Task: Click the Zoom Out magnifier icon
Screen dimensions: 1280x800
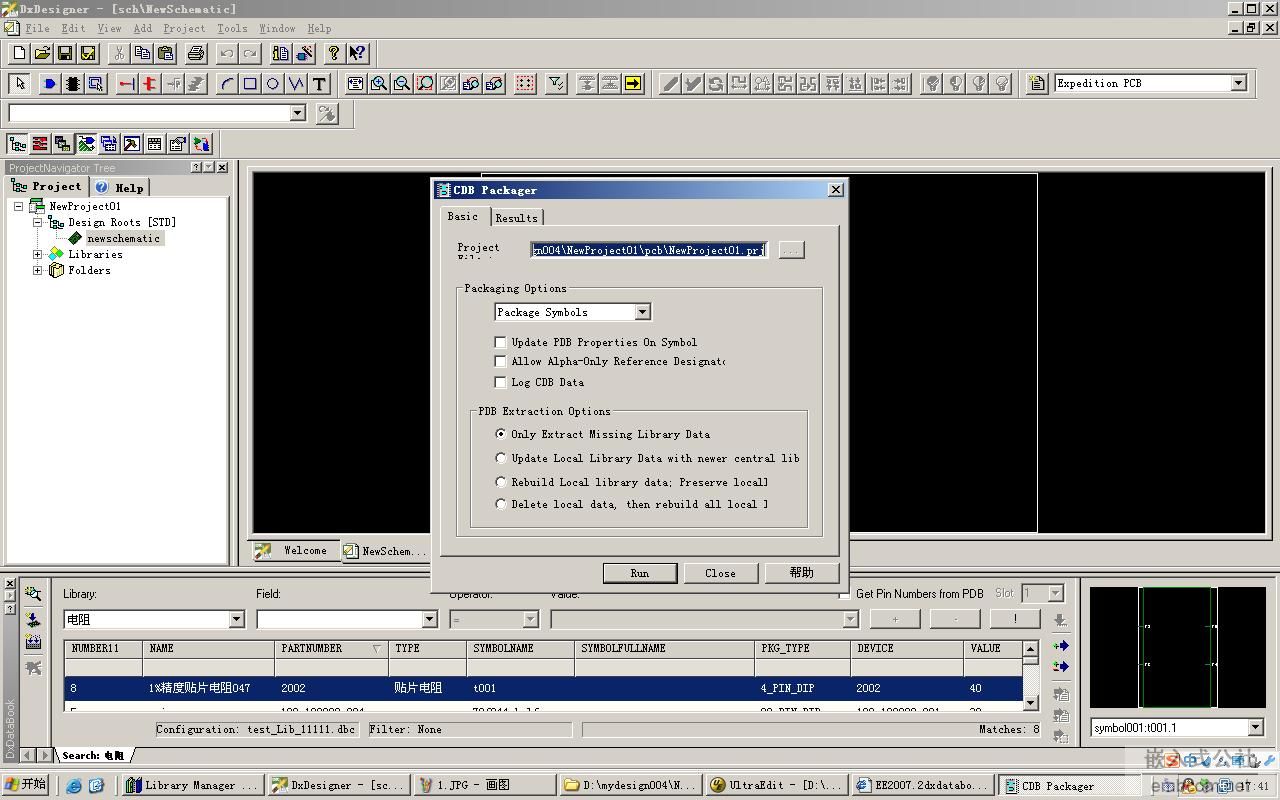Action: click(402, 84)
